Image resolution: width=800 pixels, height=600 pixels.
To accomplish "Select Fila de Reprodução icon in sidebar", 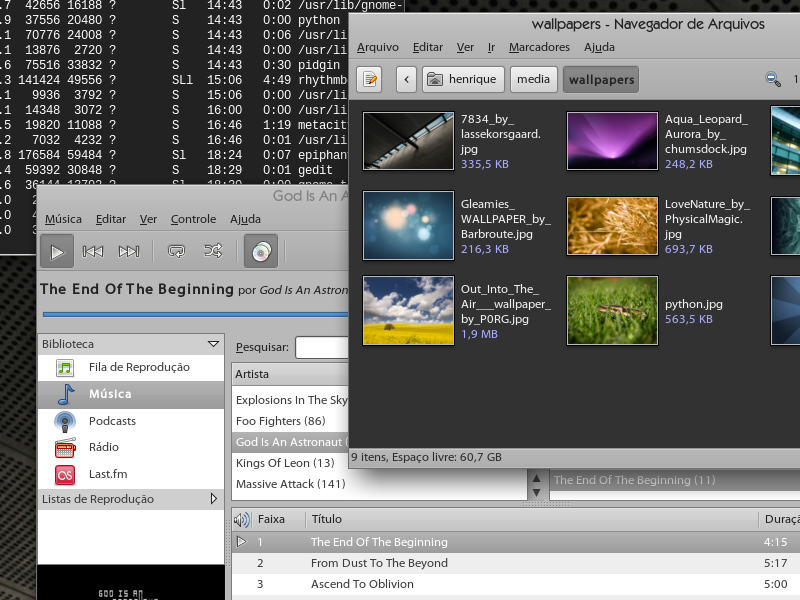I will 65,367.
